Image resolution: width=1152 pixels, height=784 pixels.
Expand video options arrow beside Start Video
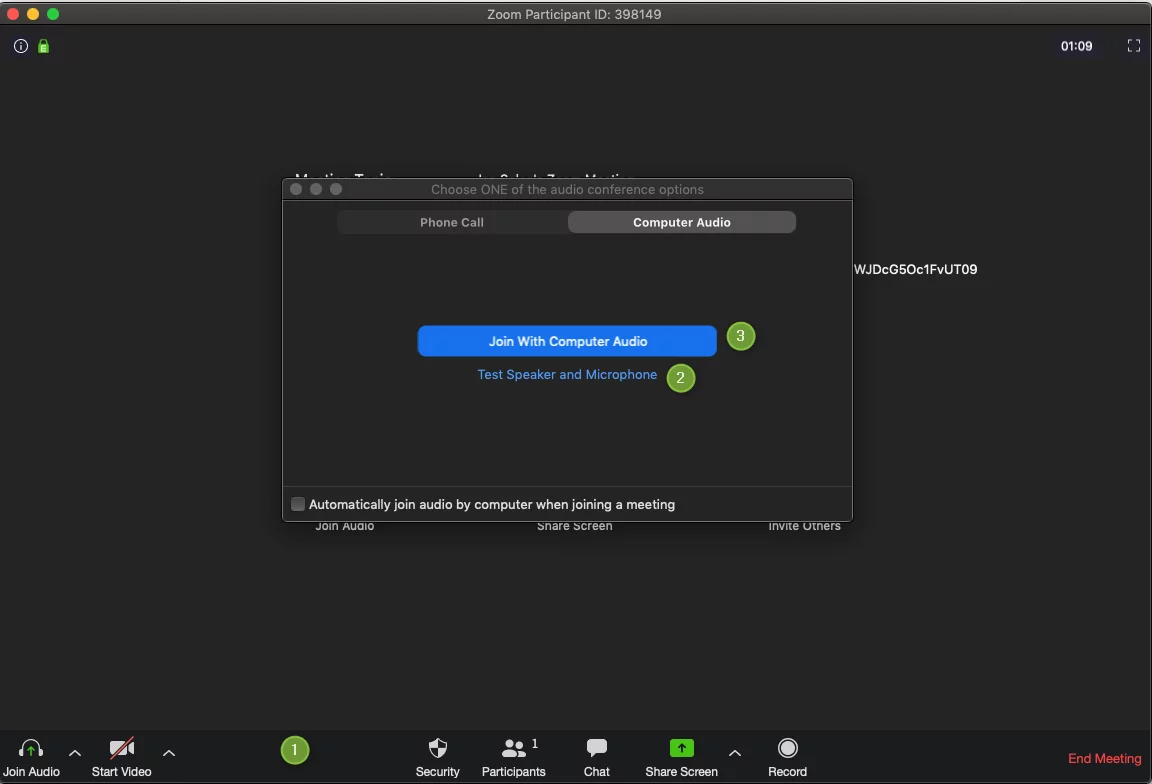169,753
